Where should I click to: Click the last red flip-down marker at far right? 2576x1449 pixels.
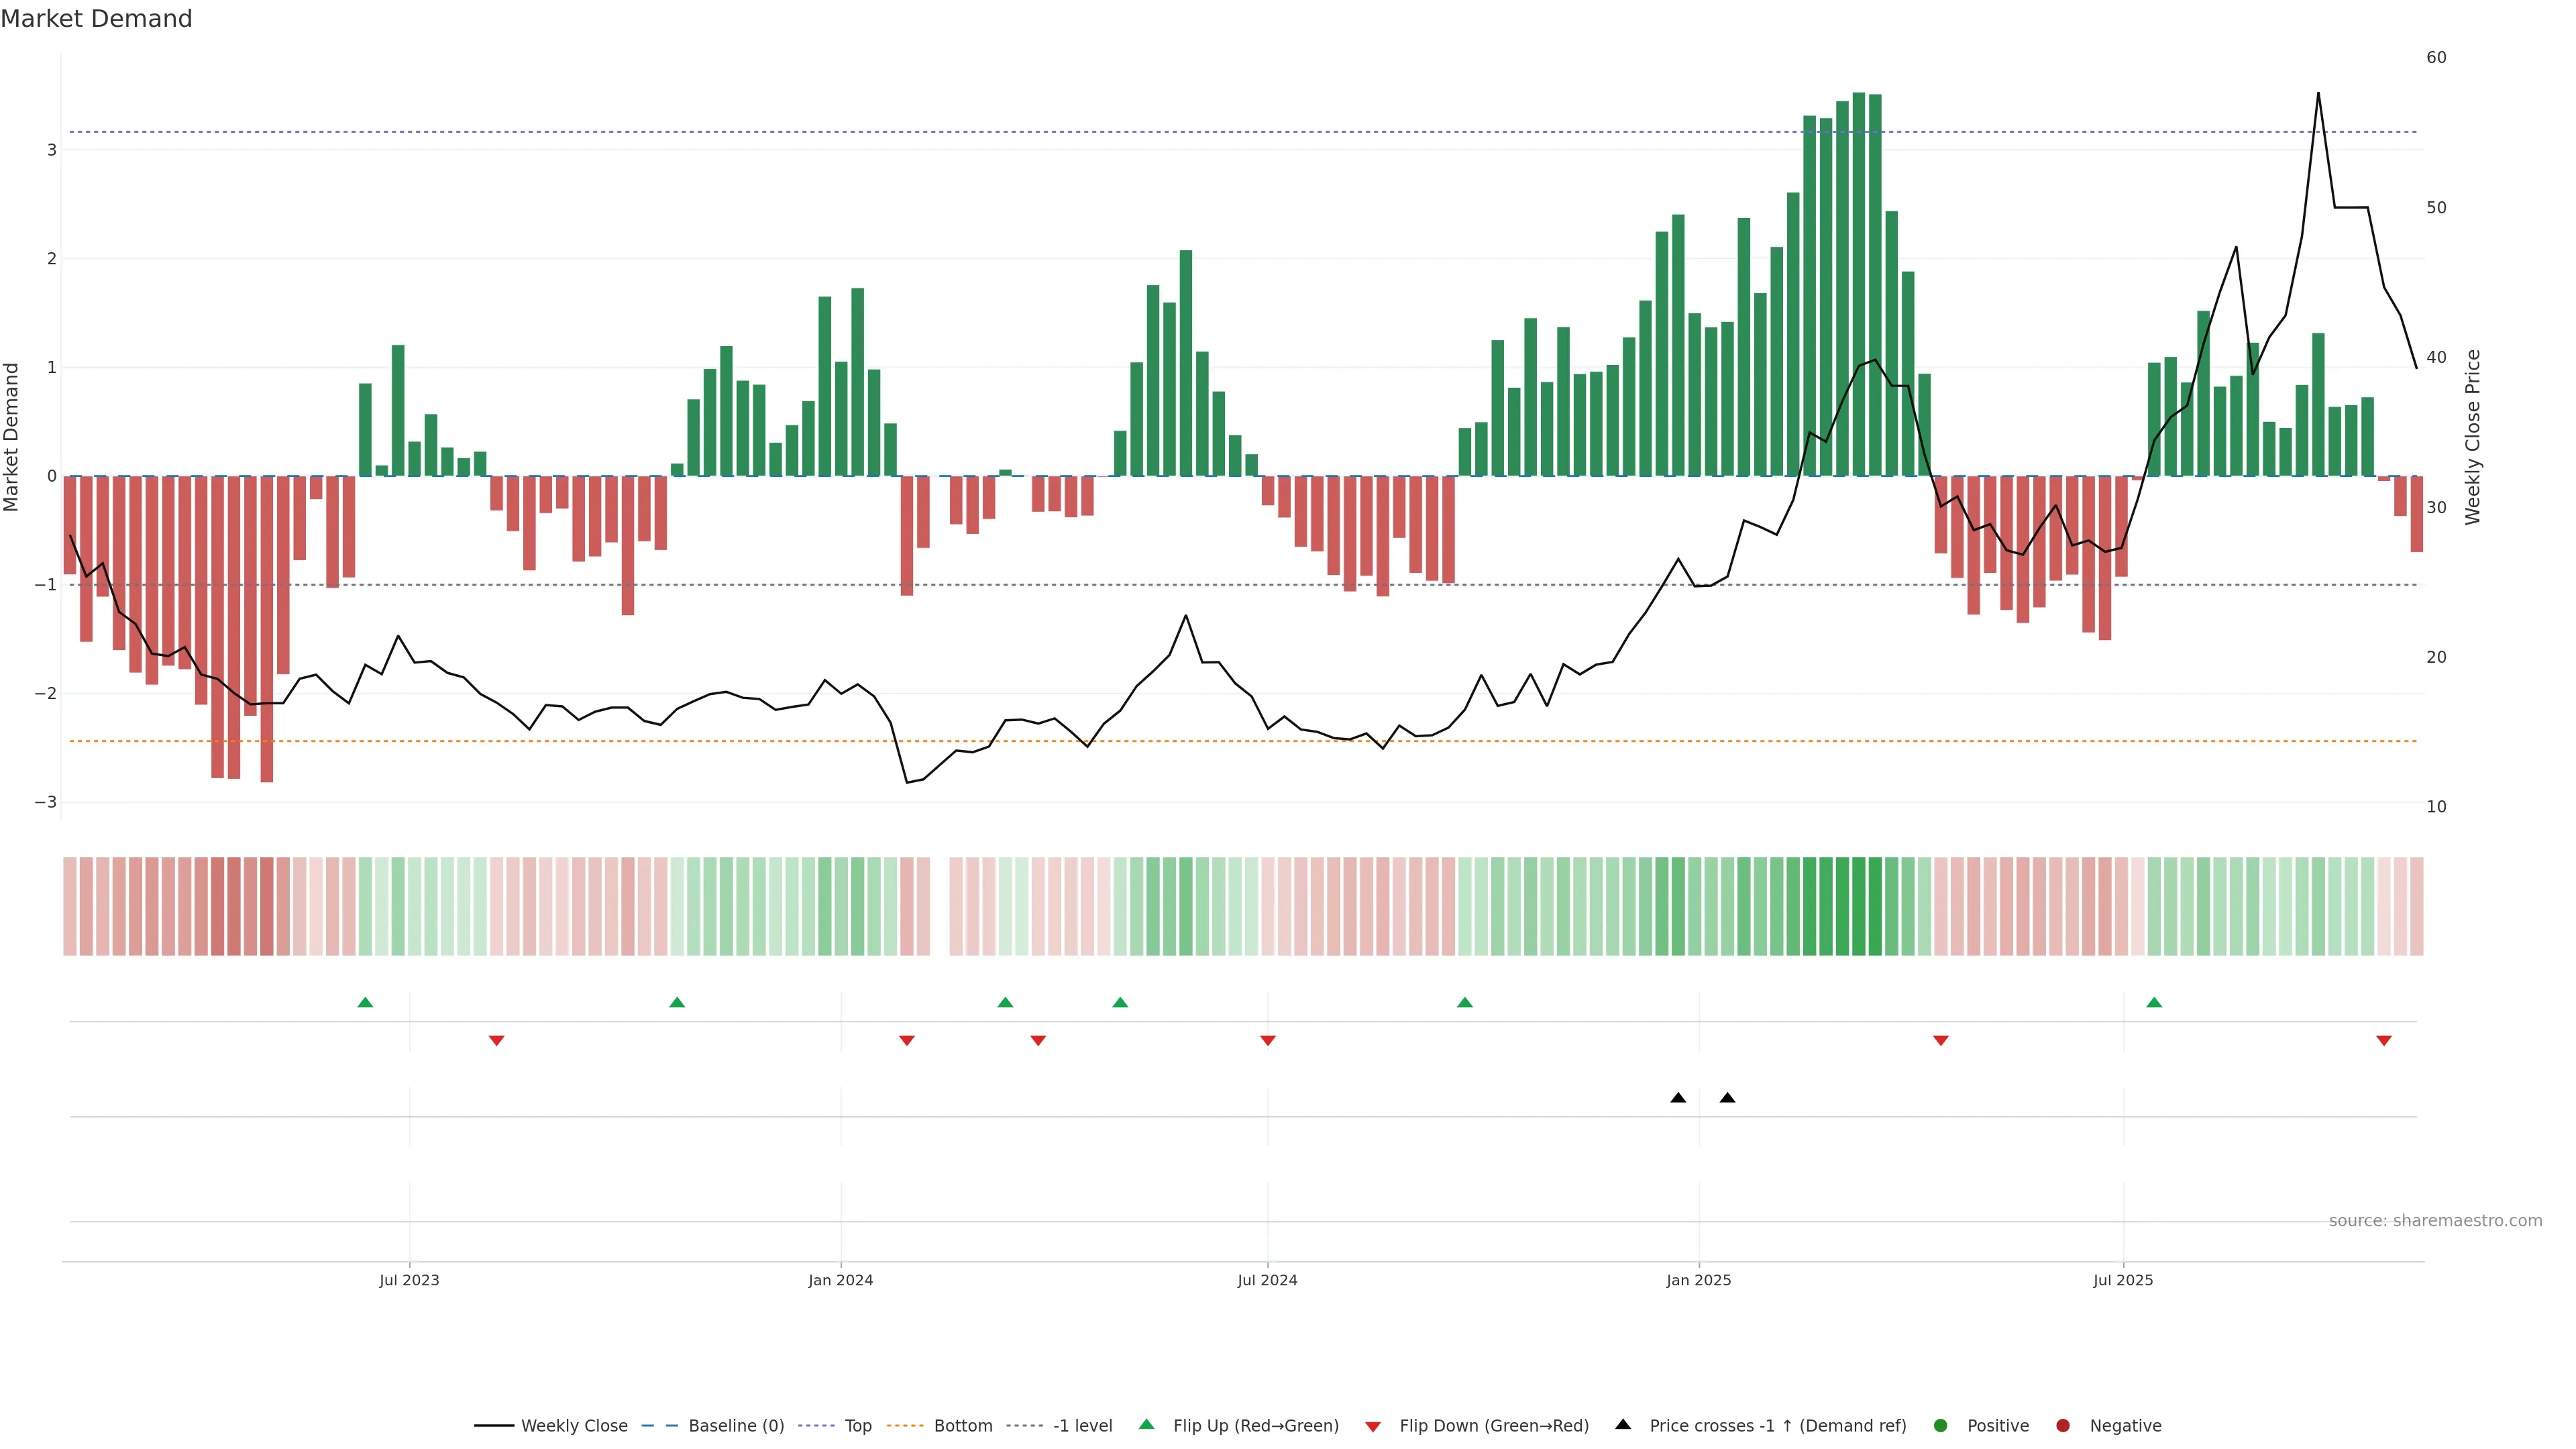(x=2384, y=1041)
